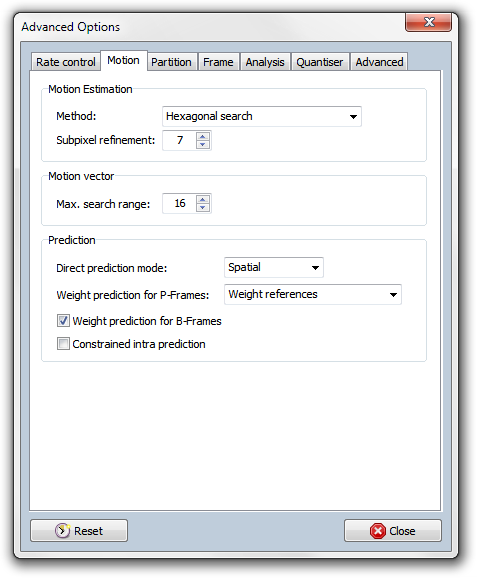Open the Advanced tab
The height and width of the screenshot is (578, 477).
pos(379,62)
